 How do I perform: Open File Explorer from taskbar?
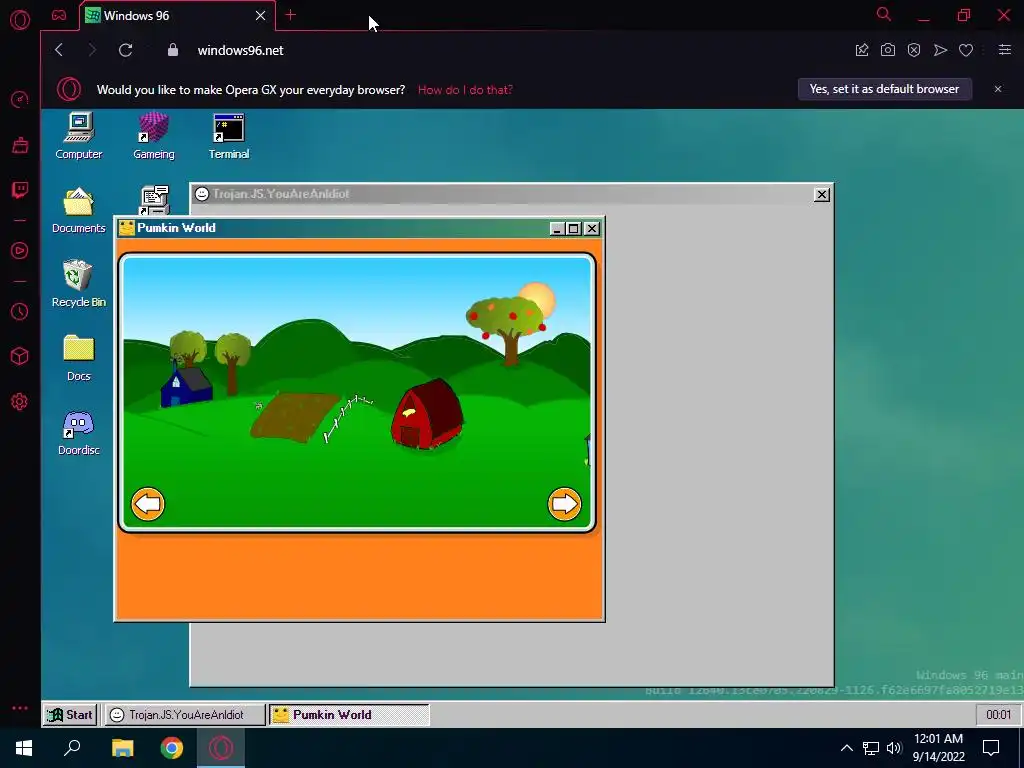[122, 748]
